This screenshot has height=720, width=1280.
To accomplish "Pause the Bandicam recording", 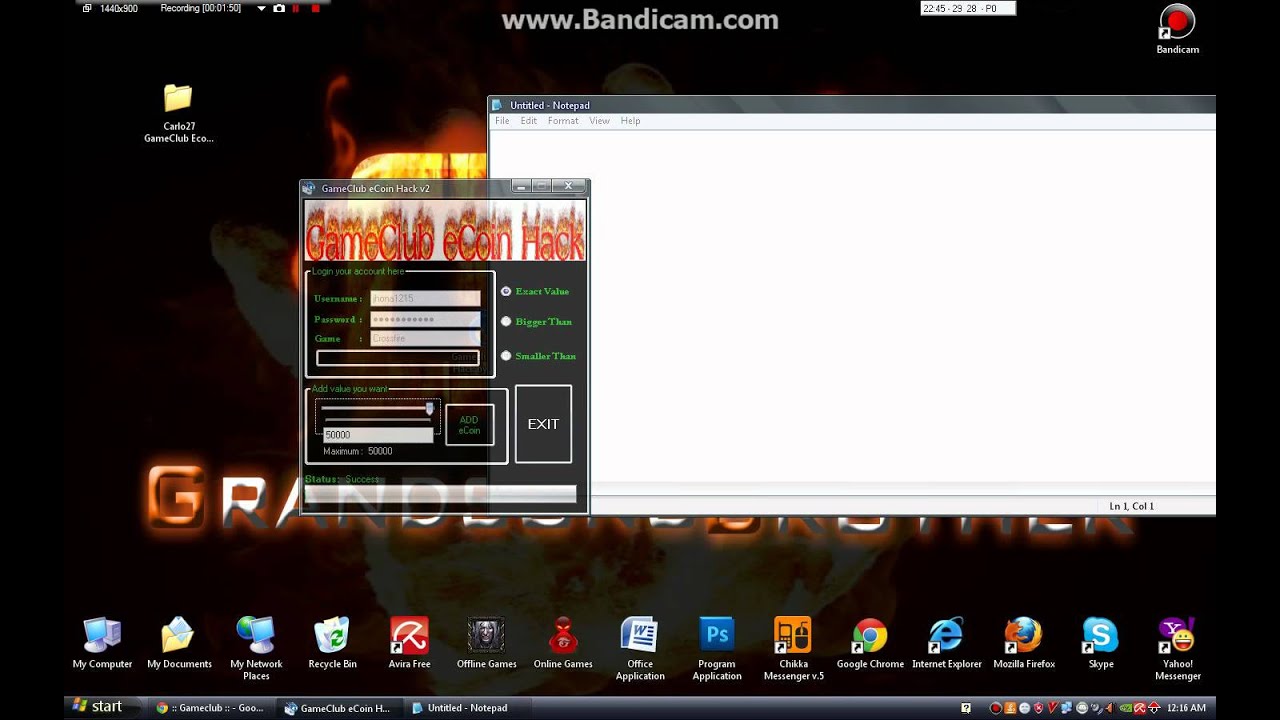I will (296, 8).
